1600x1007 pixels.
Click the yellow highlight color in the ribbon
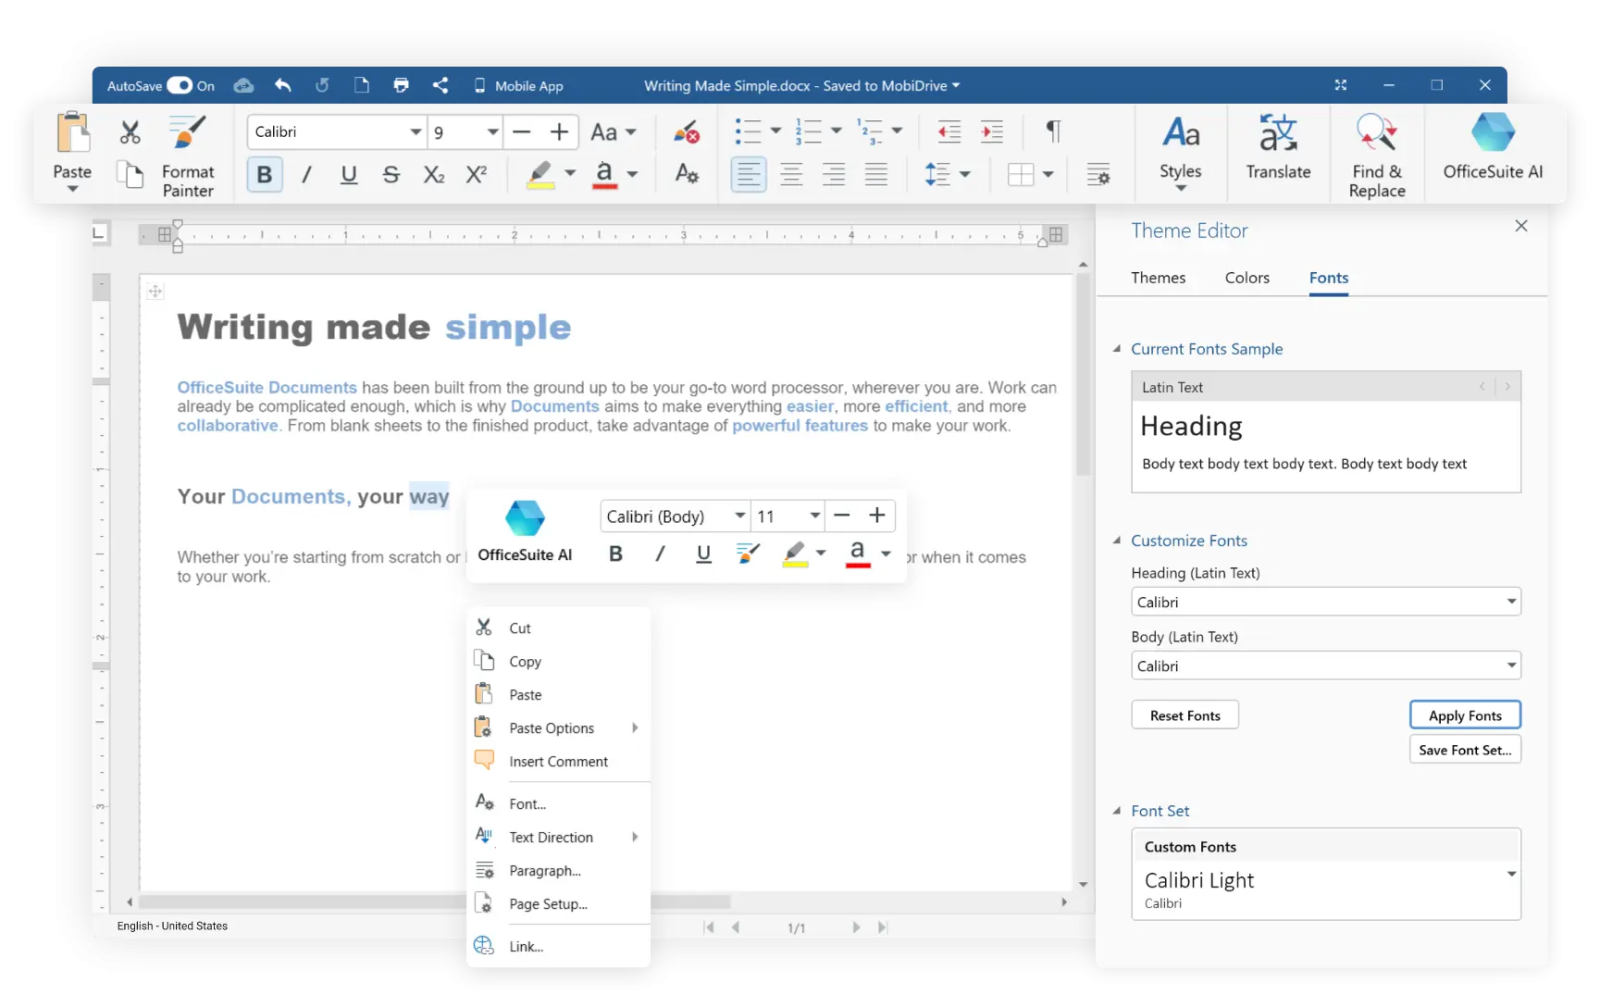540,175
